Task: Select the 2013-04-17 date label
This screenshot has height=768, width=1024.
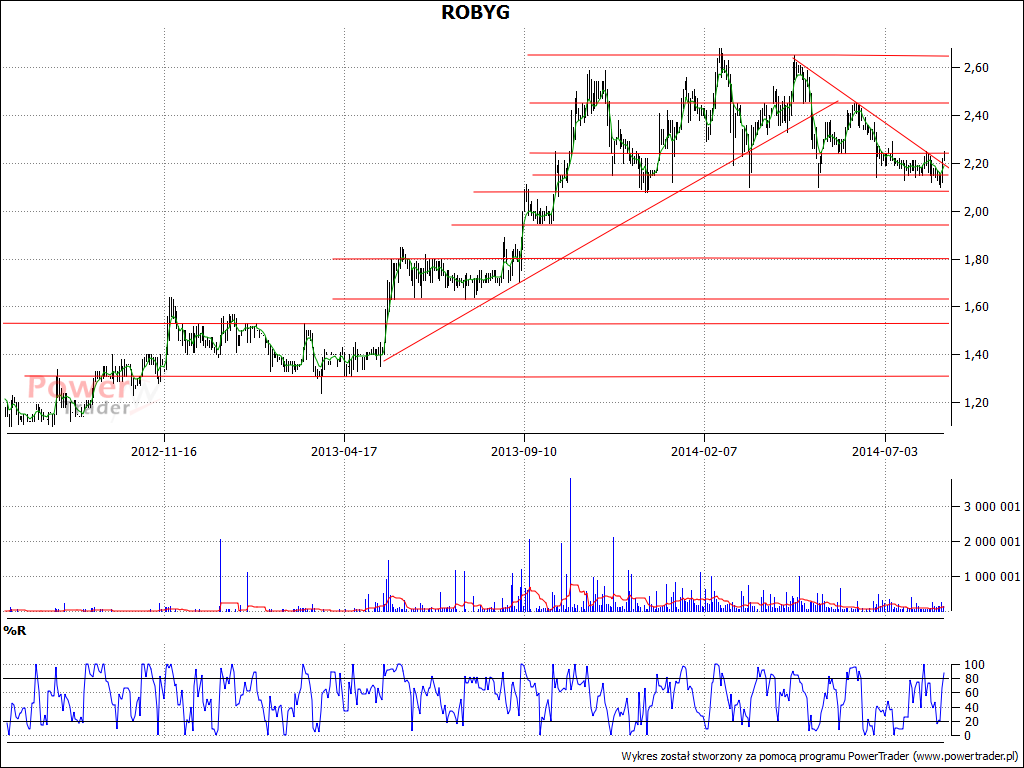Action: pos(344,451)
